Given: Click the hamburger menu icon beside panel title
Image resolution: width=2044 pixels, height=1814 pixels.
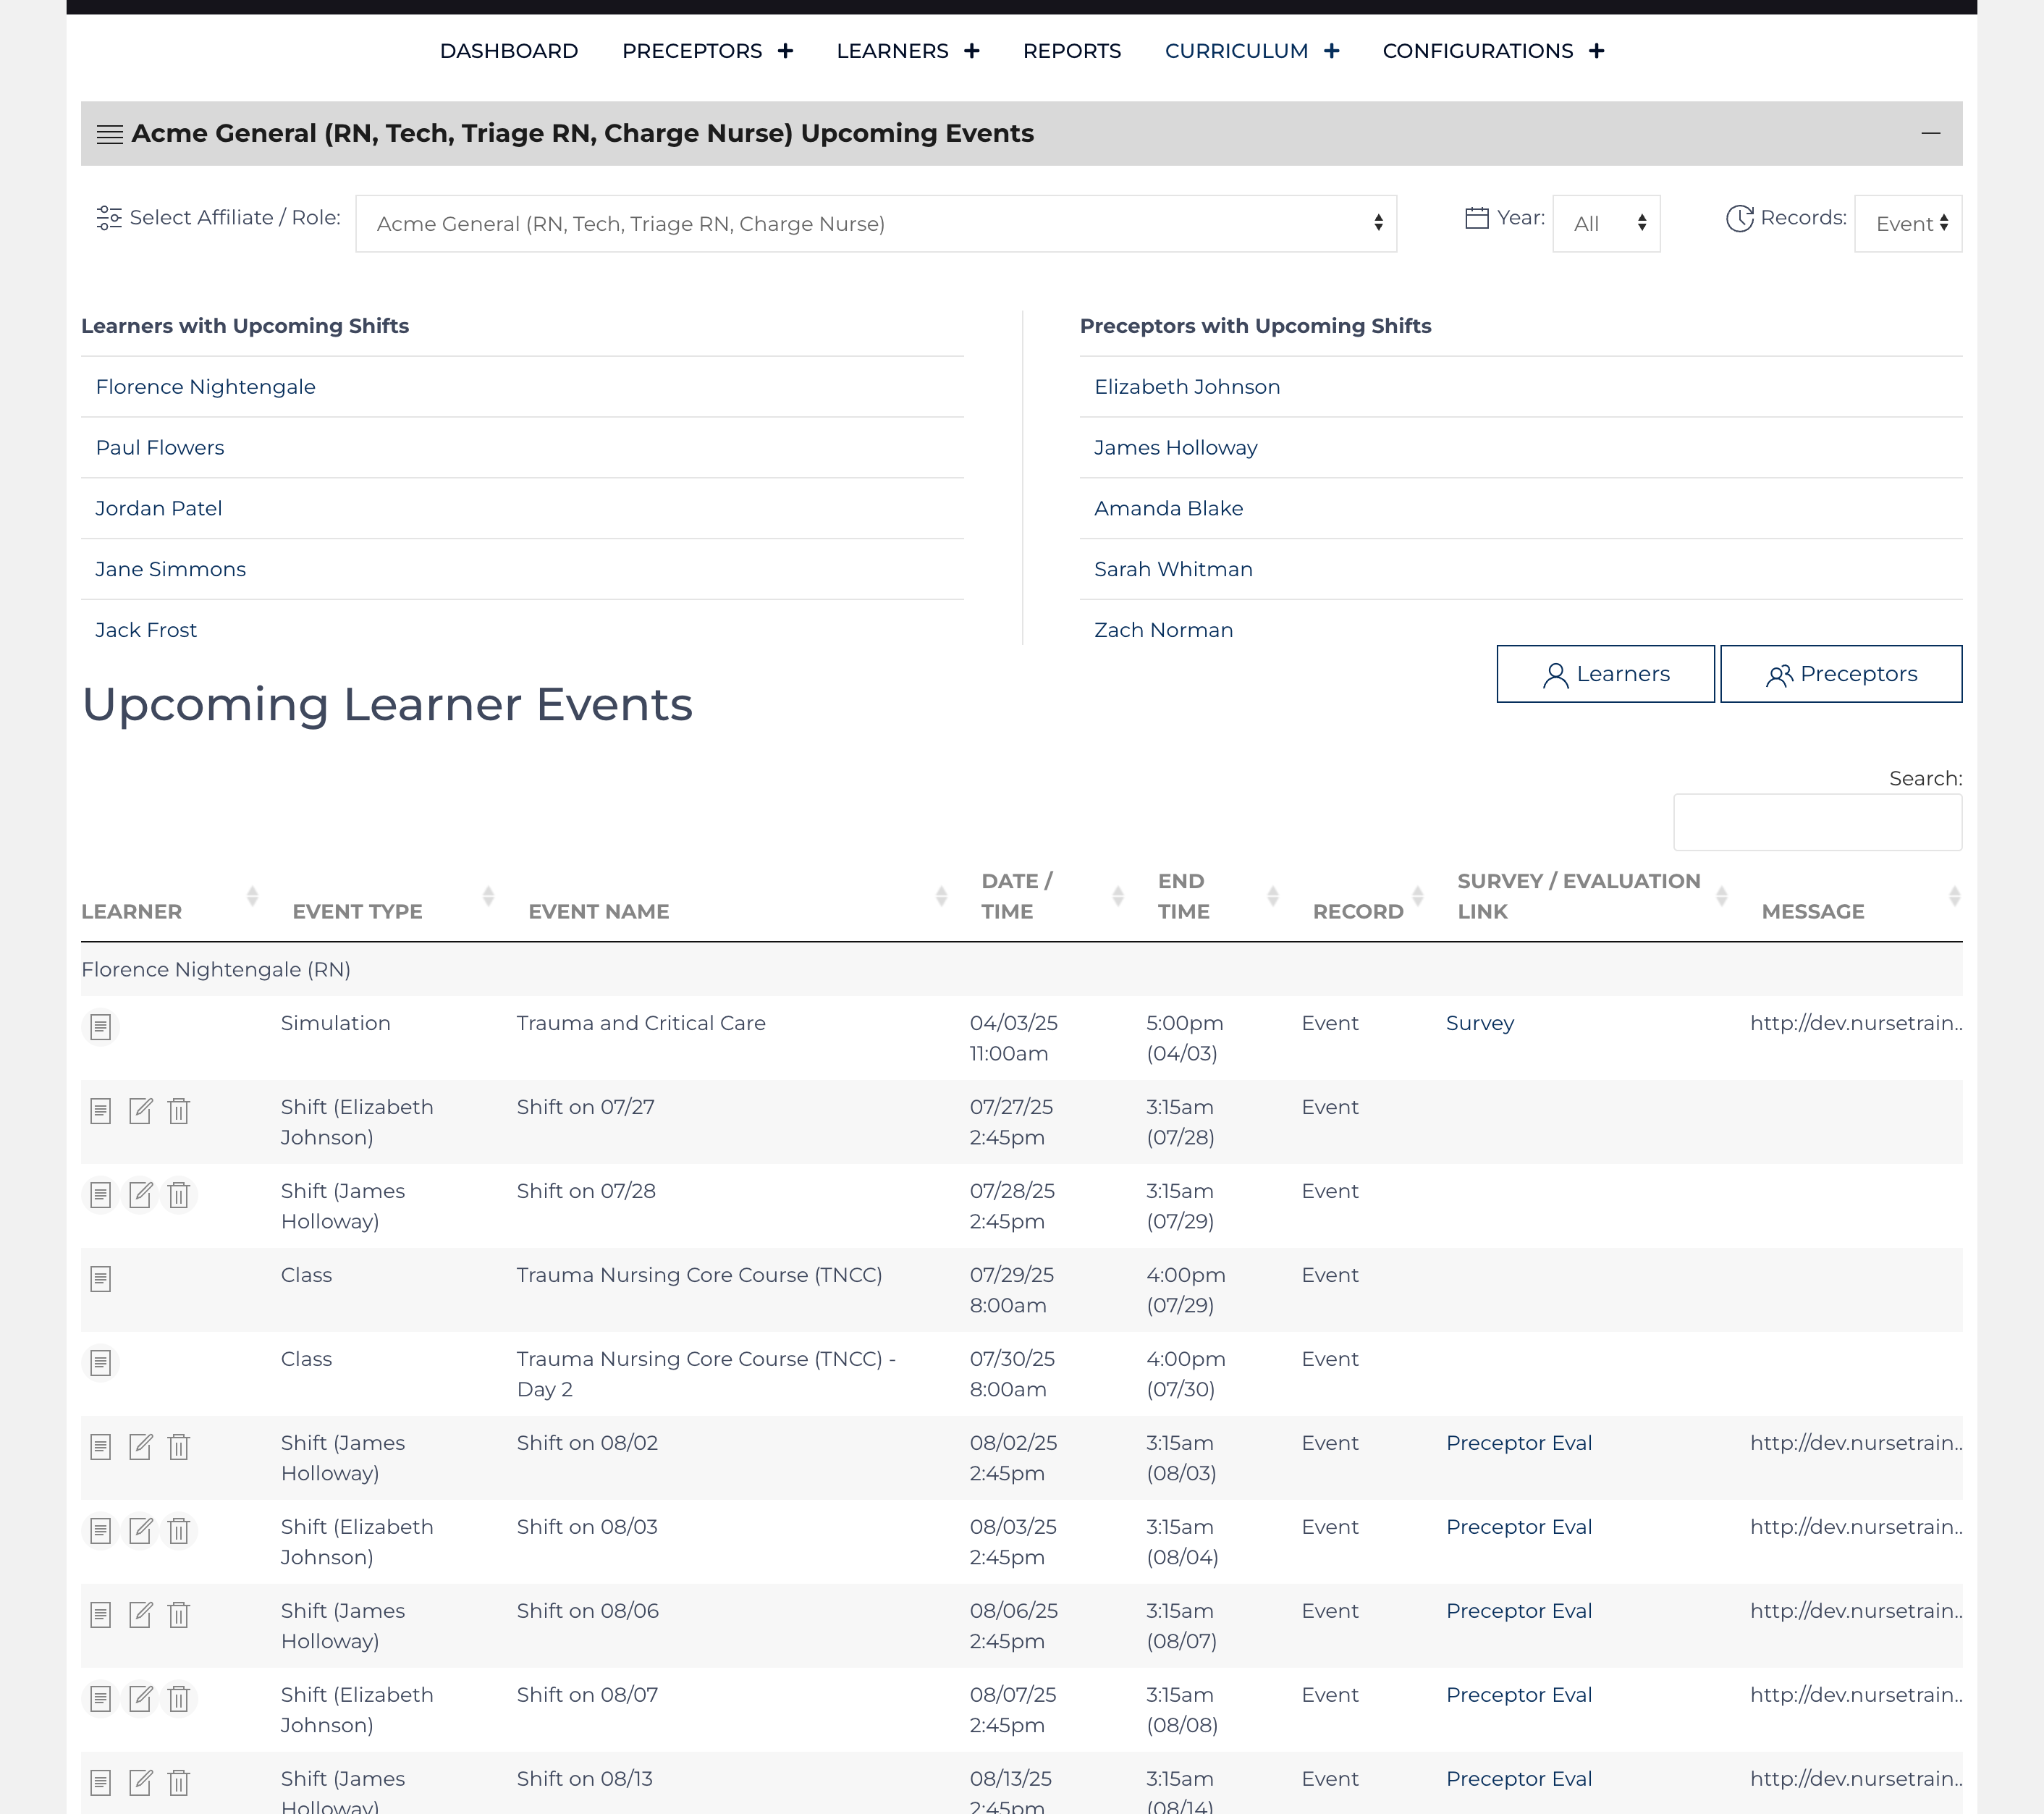Looking at the screenshot, I should 109,134.
